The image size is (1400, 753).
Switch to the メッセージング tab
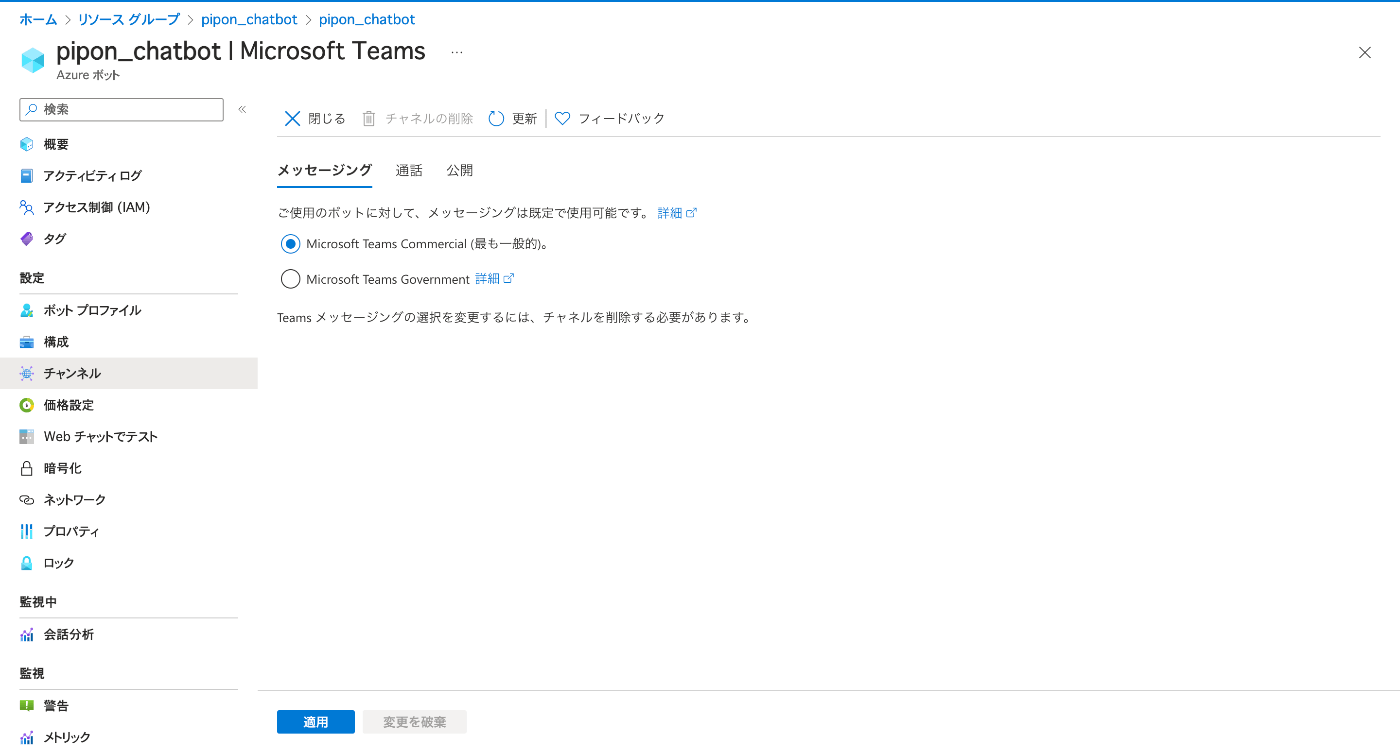tap(324, 170)
